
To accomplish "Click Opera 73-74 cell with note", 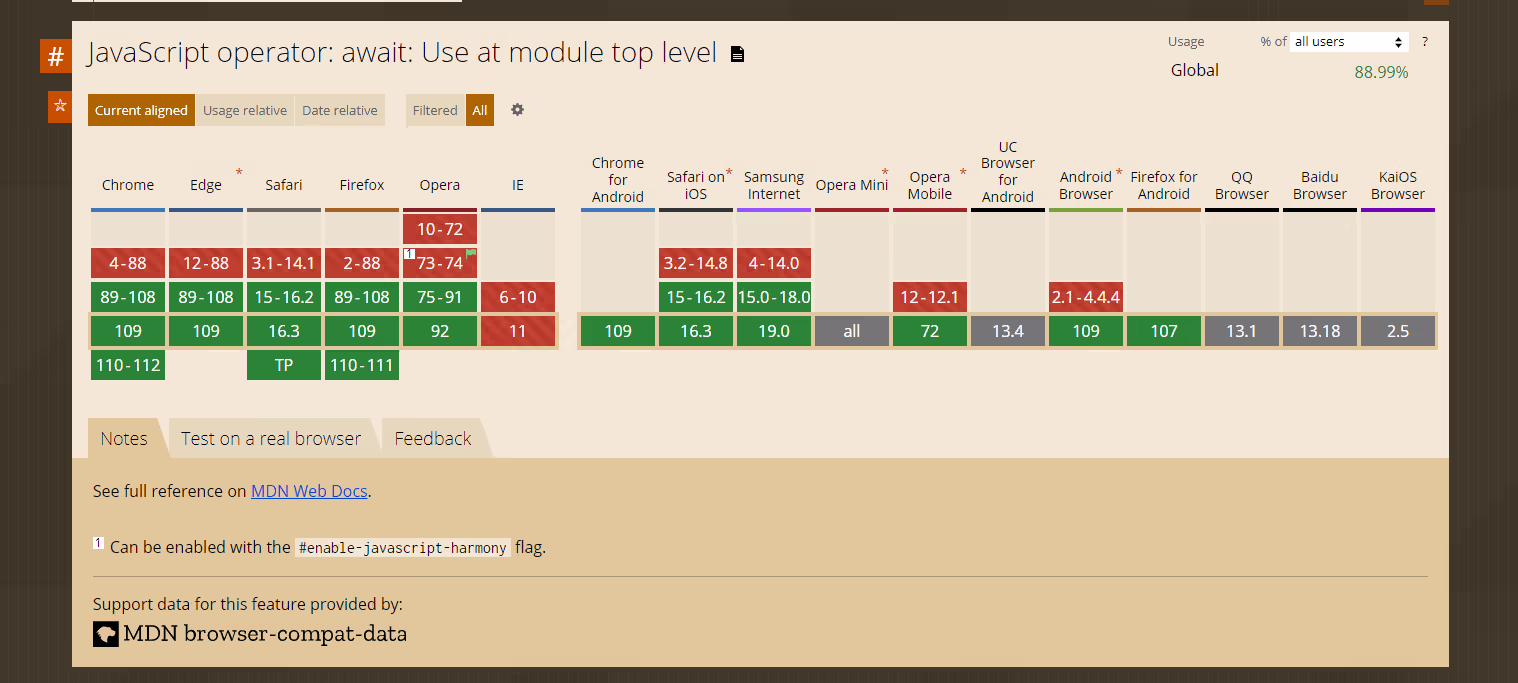I will (440, 263).
